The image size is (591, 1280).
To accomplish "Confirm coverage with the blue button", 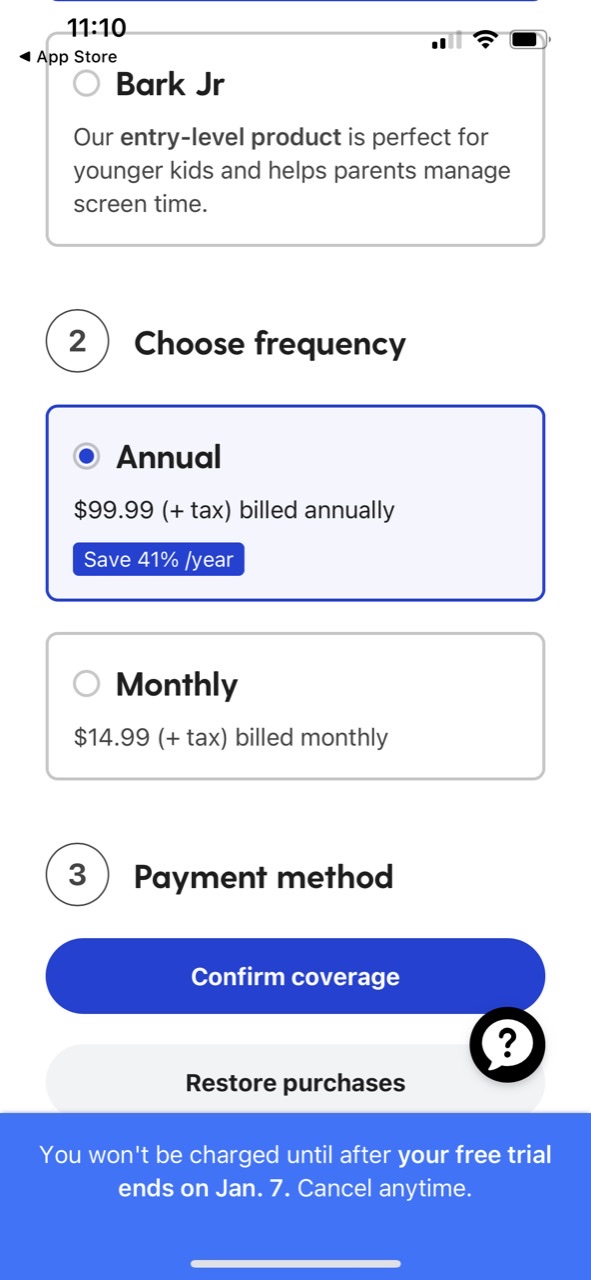I will 295,976.
